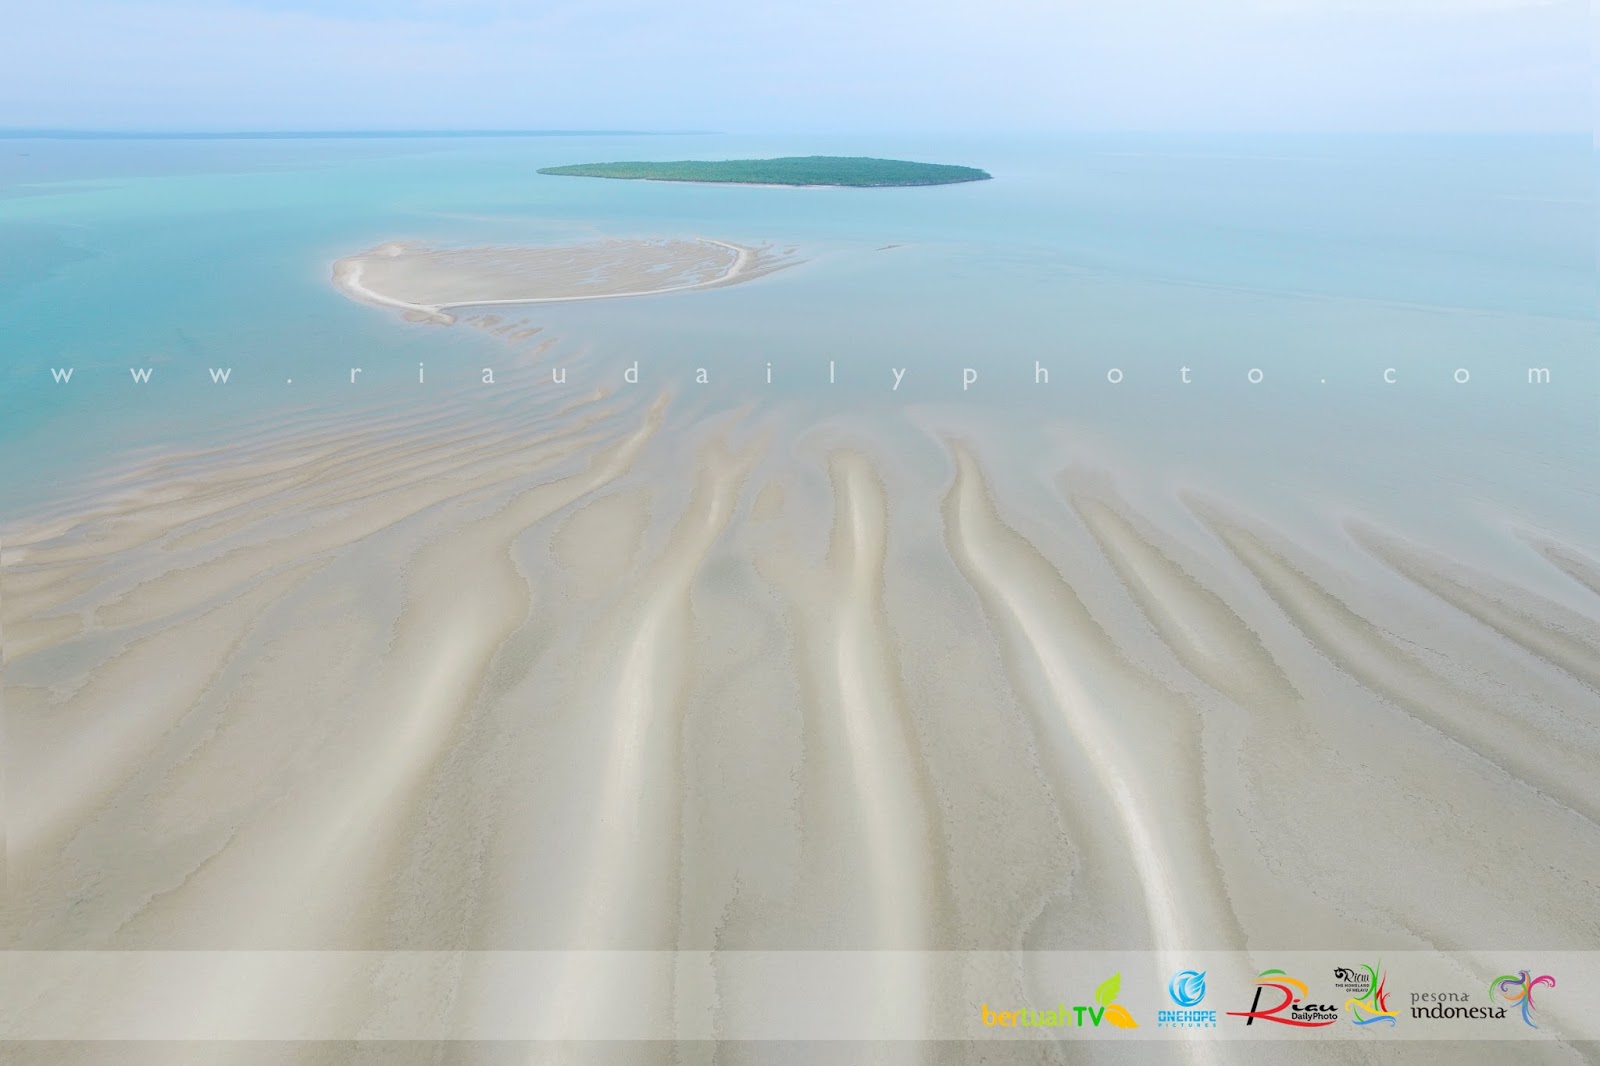
Task: Click the yellow leaf accent in bertuahTV logo
Action: click(x=1125, y=1016)
